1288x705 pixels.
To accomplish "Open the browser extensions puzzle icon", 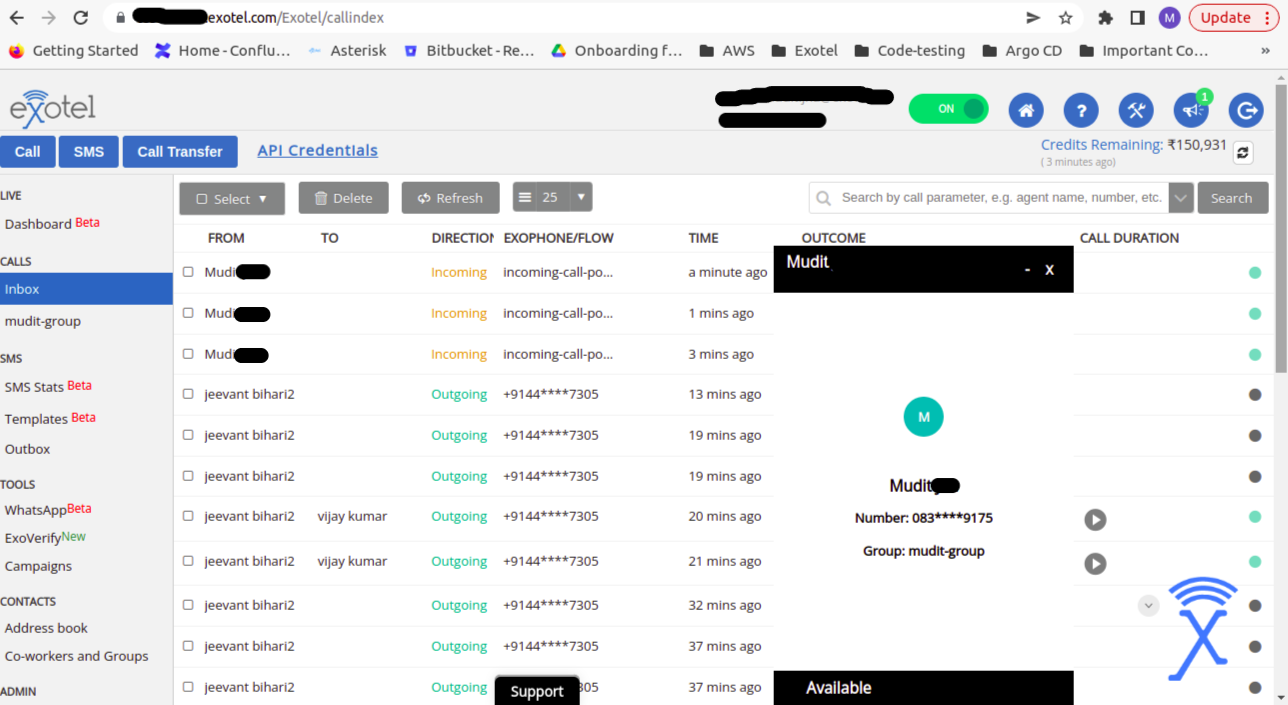I will click(x=1106, y=18).
